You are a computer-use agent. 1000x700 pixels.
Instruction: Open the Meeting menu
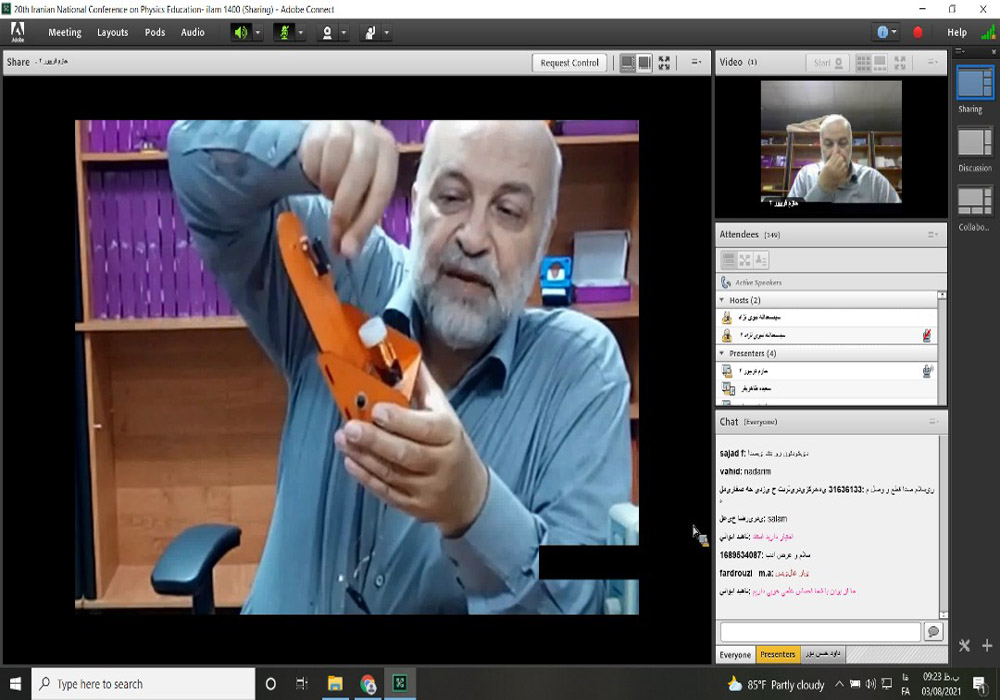tap(65, 32)
